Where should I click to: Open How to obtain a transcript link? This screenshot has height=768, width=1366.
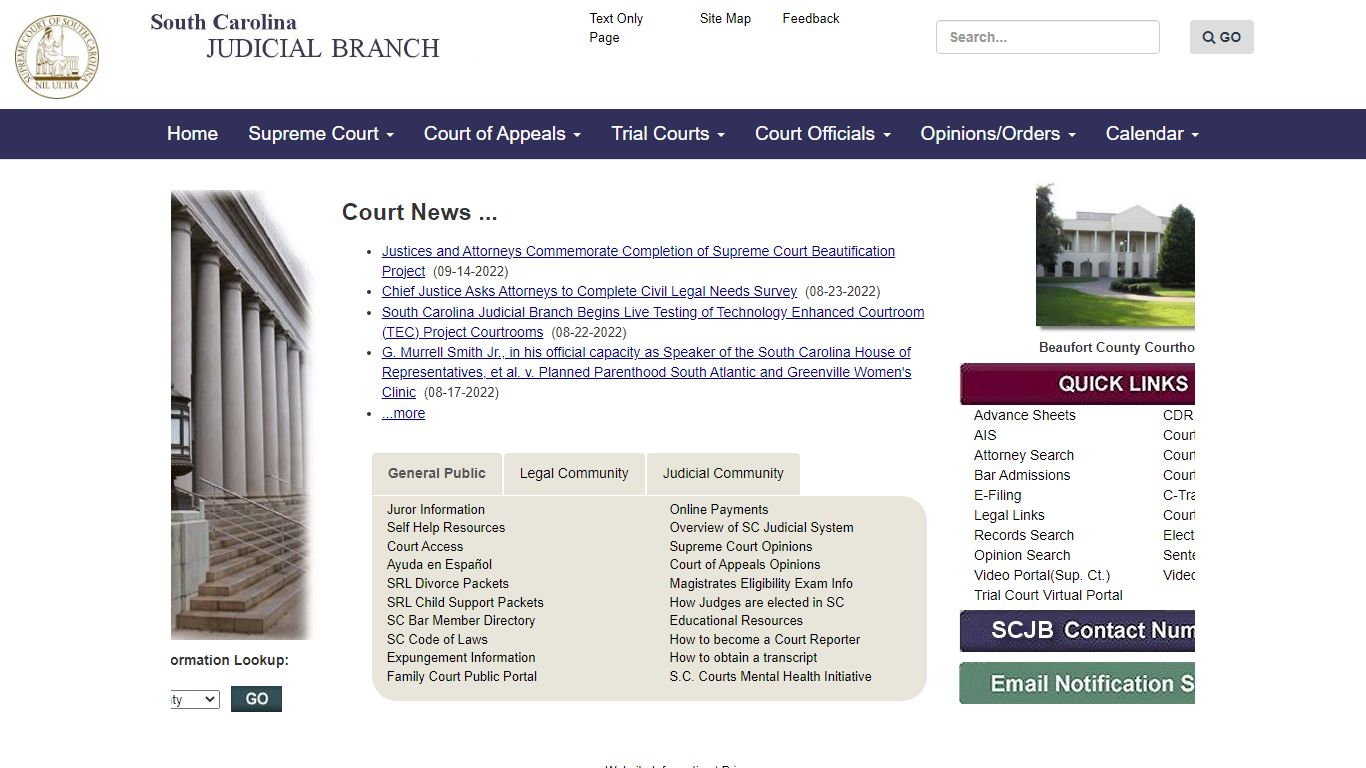click(x=743, y=658)
